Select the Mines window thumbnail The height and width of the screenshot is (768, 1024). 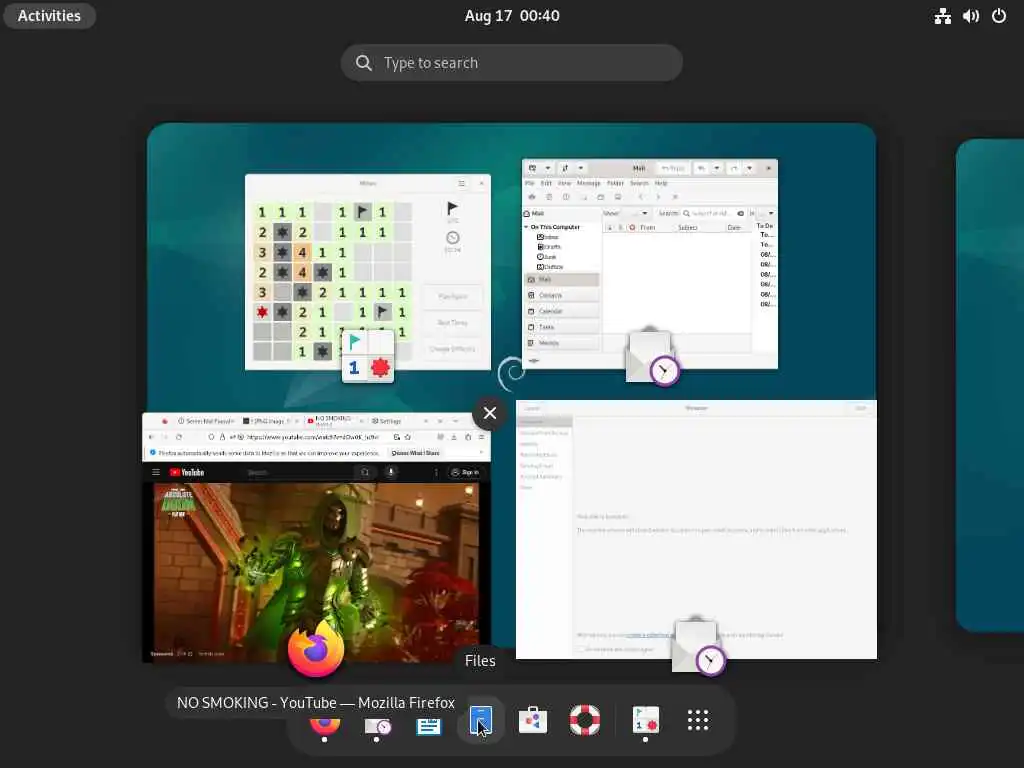pos(368,272)
